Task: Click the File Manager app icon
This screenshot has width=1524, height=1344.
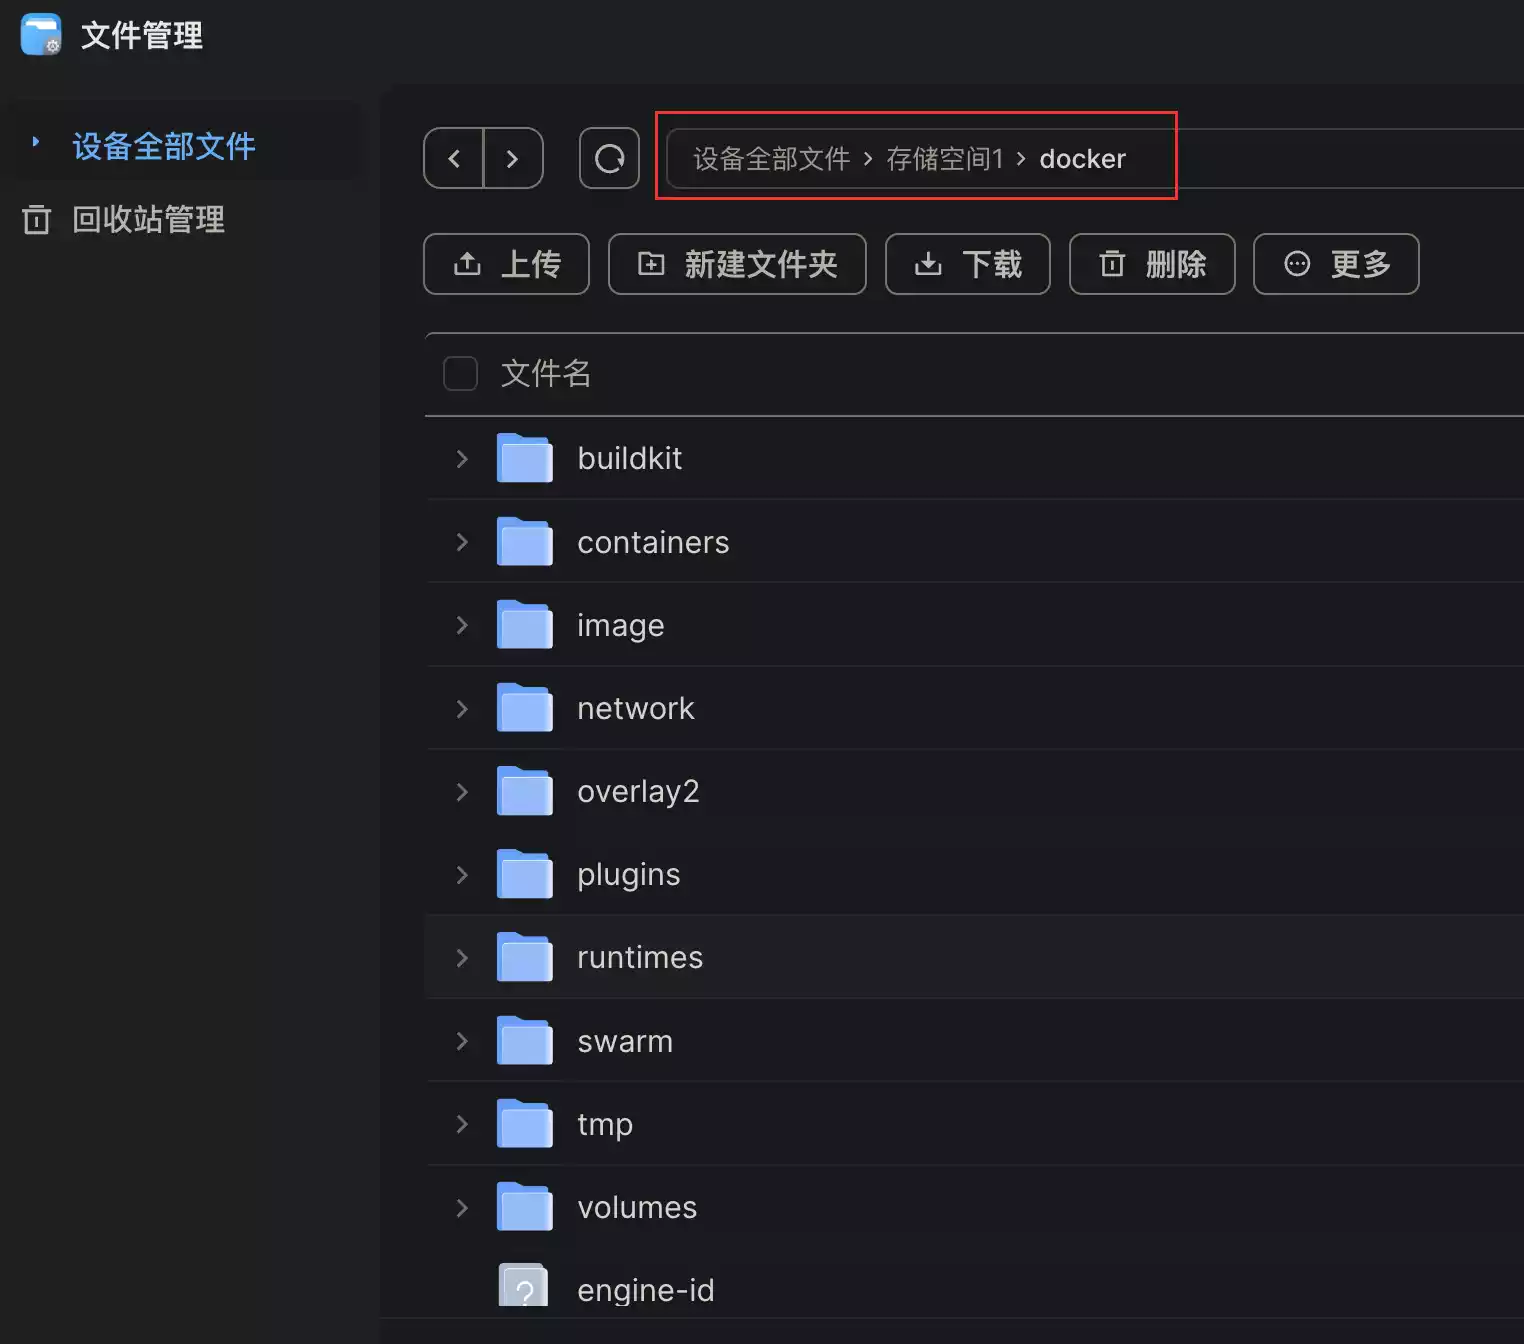Action: pos(41,35)
